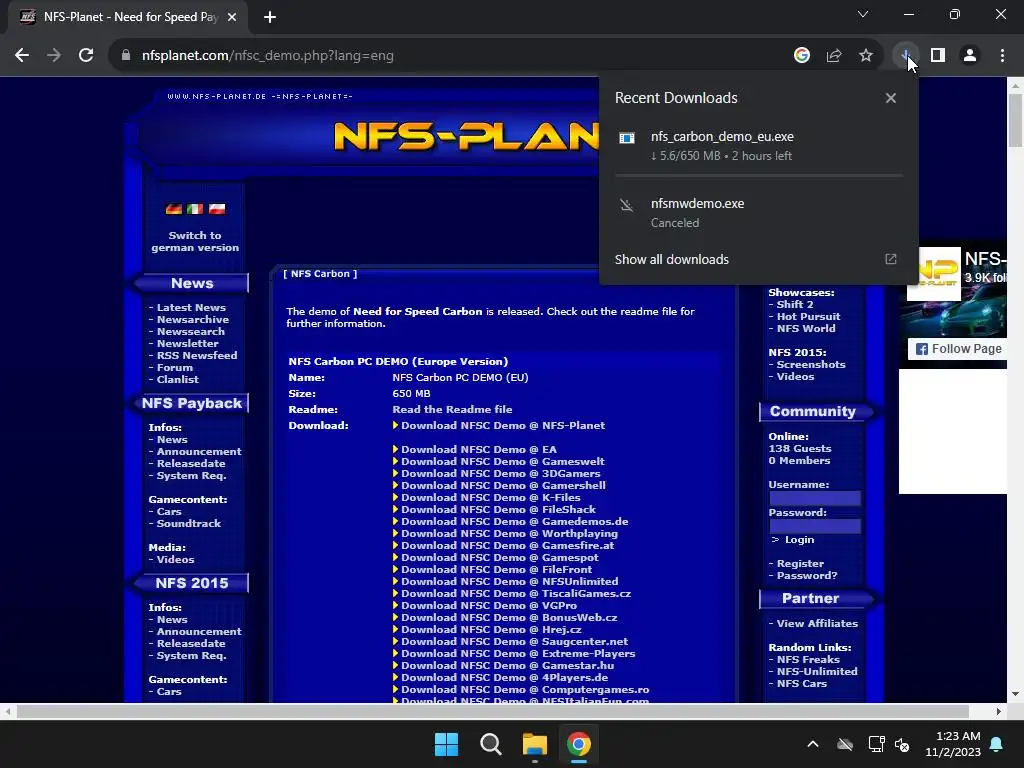Open the RSS Newsfeed link
The width and height of the screenshot is (1024, 768).
tap(197, 355)
